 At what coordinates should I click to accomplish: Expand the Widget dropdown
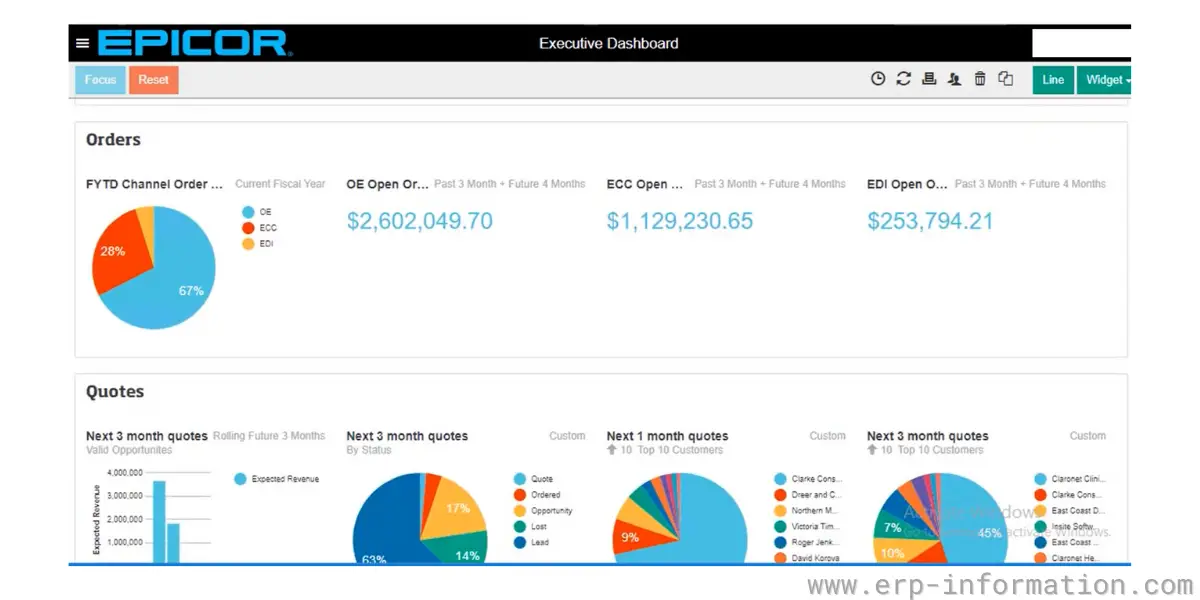[x=1104, y=80]
